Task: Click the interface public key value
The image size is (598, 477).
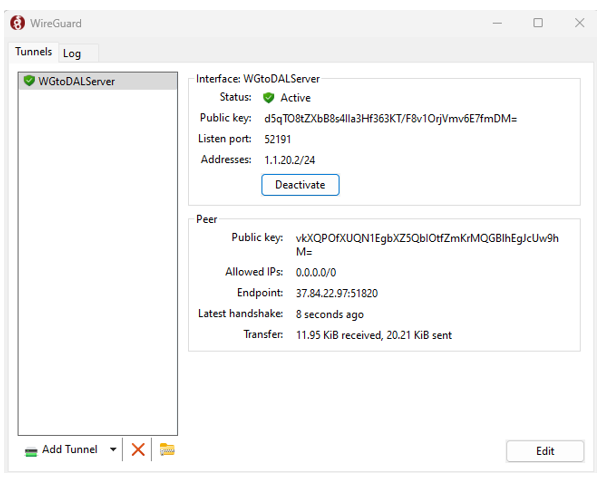Action: (x=391, y=119)
